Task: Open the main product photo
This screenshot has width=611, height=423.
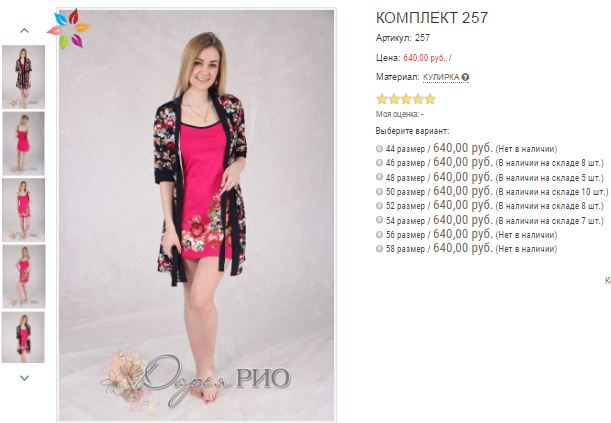Action: (196, 214)
